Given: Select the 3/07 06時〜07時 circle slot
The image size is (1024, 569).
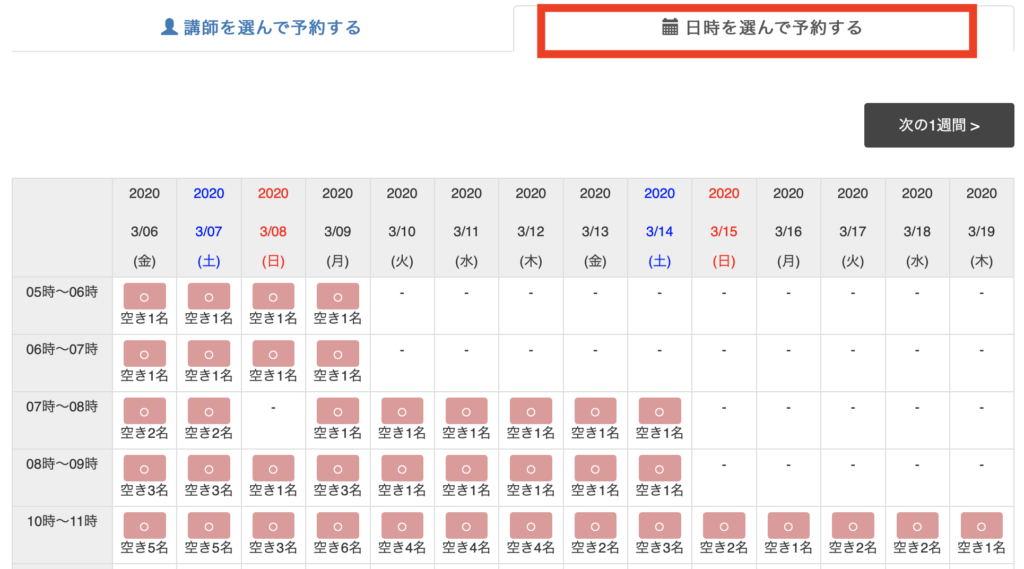Looking at the screenshot, I should pyautogui.click(x=209, y=354).
